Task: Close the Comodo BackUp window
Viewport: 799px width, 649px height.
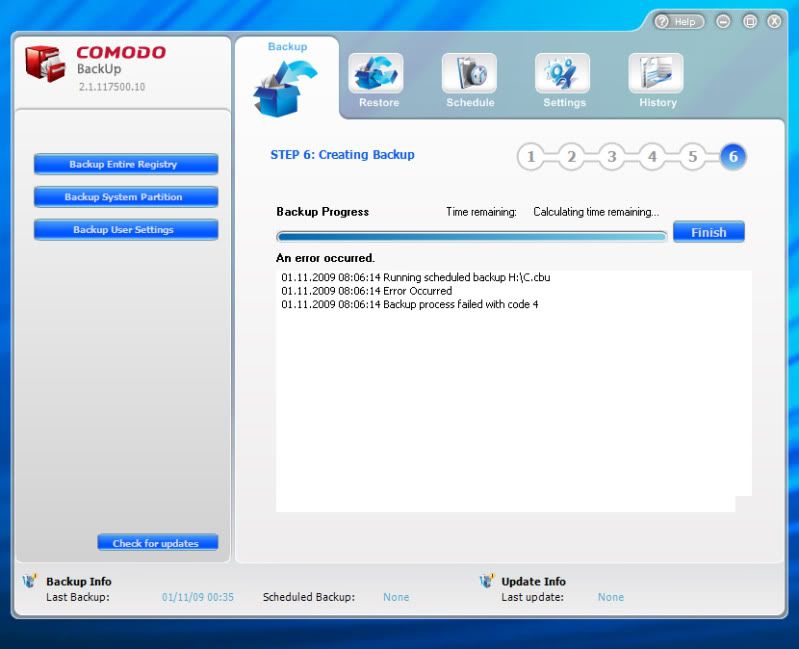Action: 775,21
